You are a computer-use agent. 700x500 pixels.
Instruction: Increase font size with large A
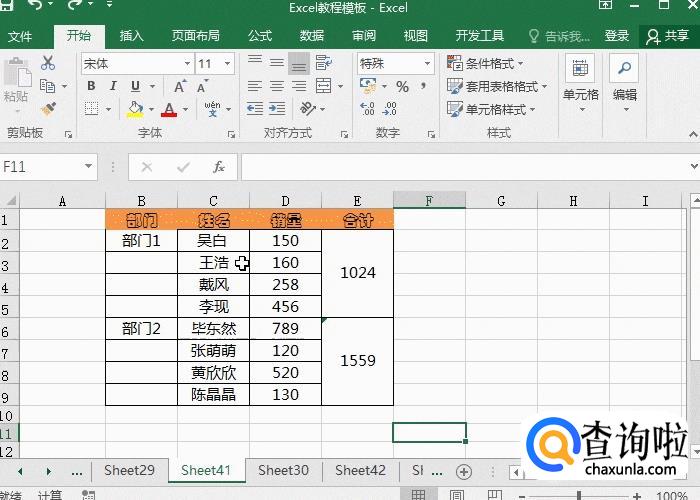[180, 86]
